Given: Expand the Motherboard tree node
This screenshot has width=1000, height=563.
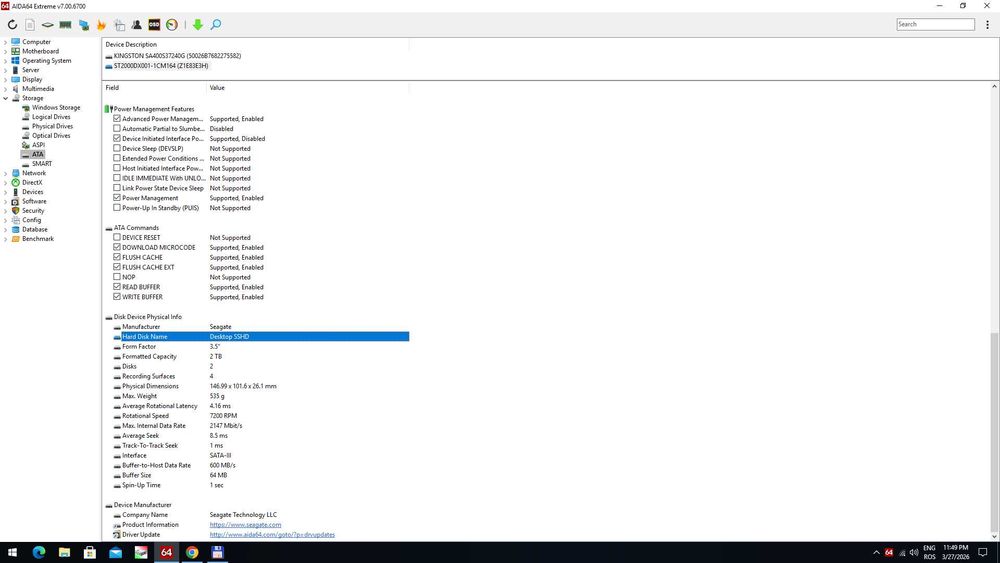Looking at the screenshot, I should (6, 51).
